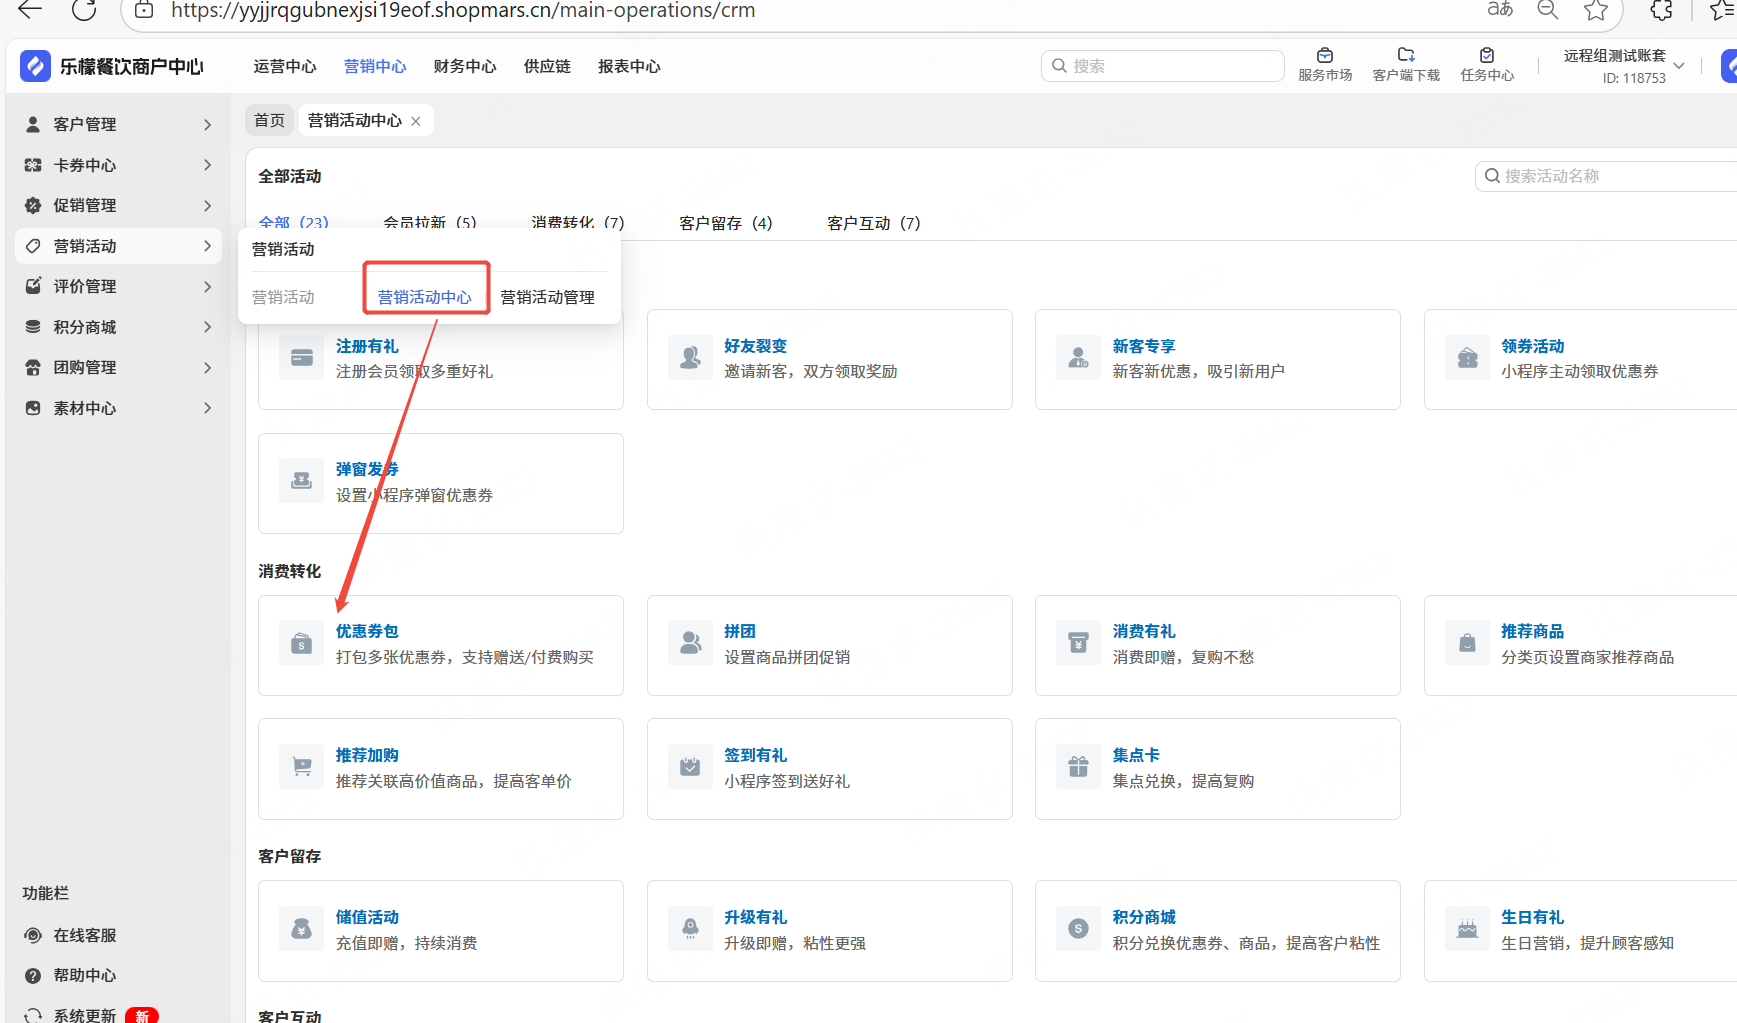Click the 生日有礼 cake icon

coord(1467,929)
